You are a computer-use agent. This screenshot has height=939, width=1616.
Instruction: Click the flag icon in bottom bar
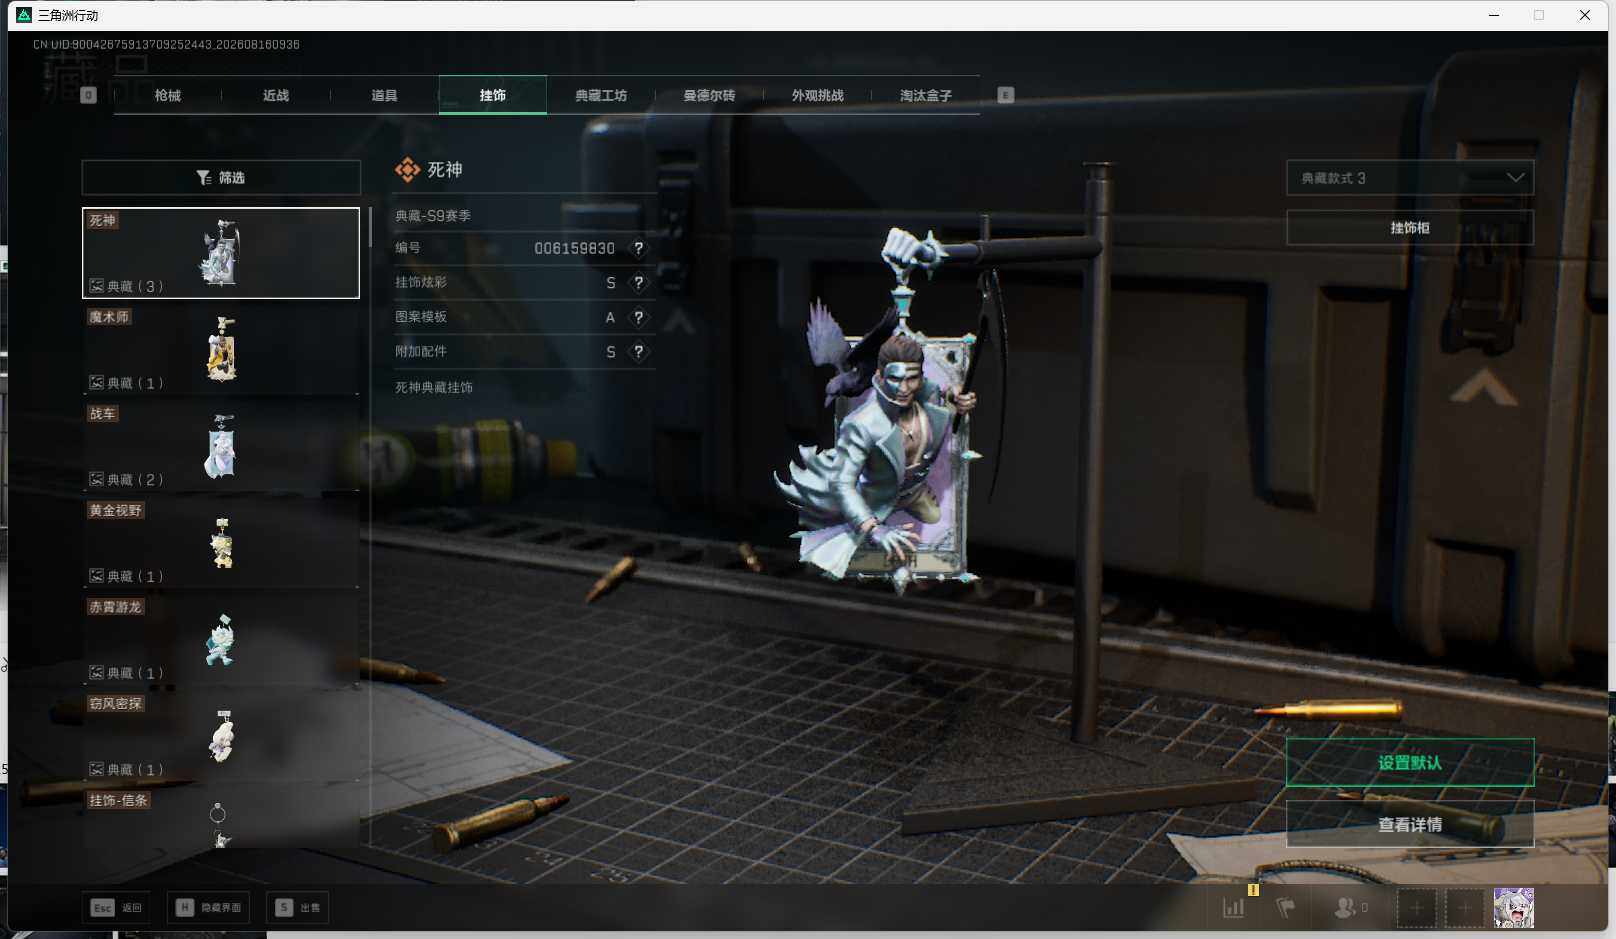point(1286,907)
